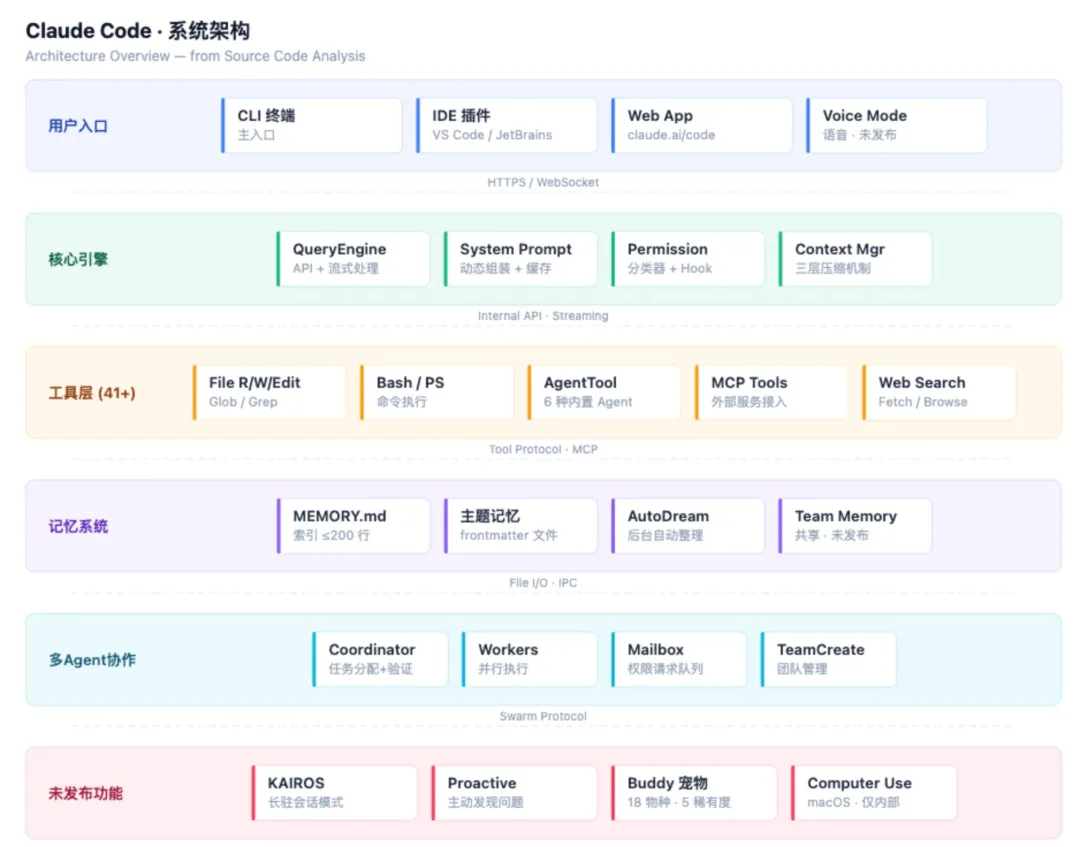Image resolution: width=1080 pixels, height=847 pixels.
Task: Select the QueryEngine card
Action: point(353,259)
